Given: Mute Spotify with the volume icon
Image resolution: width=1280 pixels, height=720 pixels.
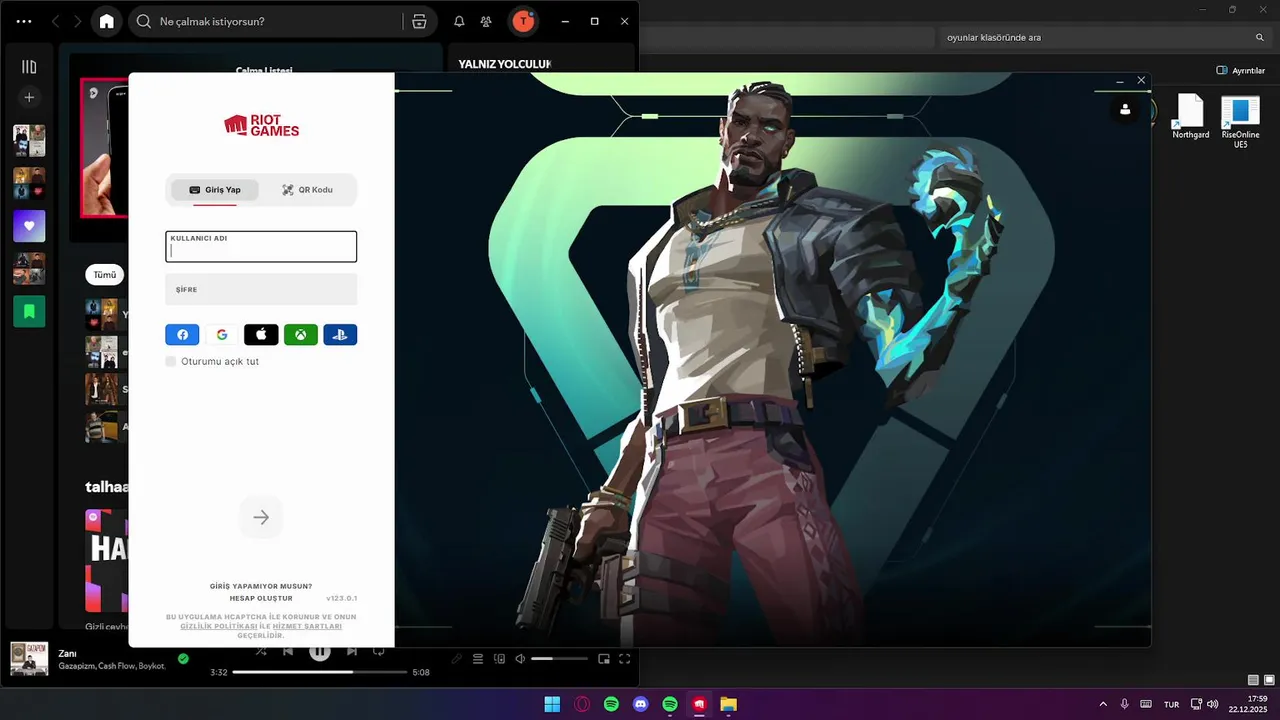Looking at the screenshot, I should pos(520,658).
